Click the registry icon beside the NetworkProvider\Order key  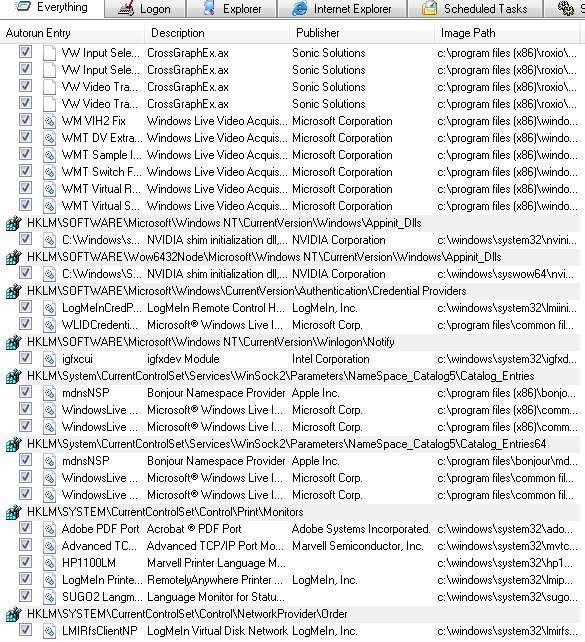(x=14, y=614)
